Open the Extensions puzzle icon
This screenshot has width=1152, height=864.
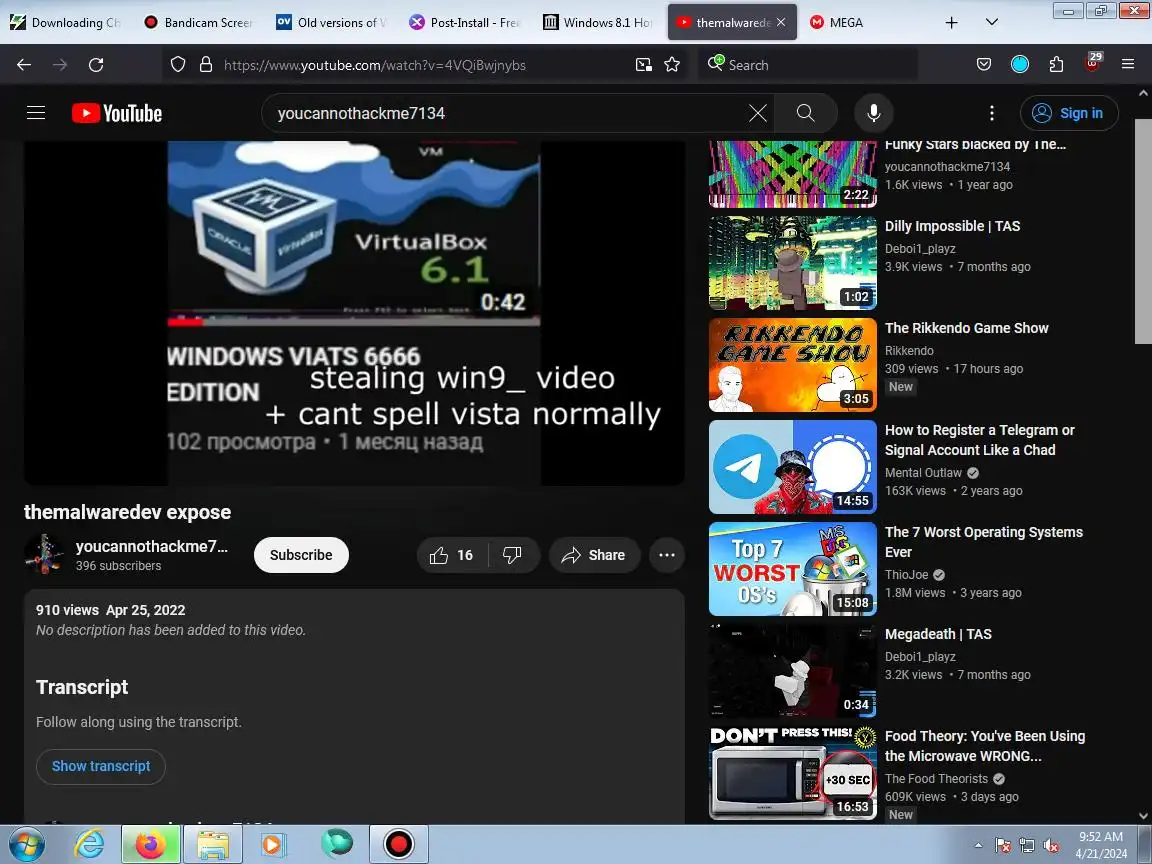(x=1056, y=65)
